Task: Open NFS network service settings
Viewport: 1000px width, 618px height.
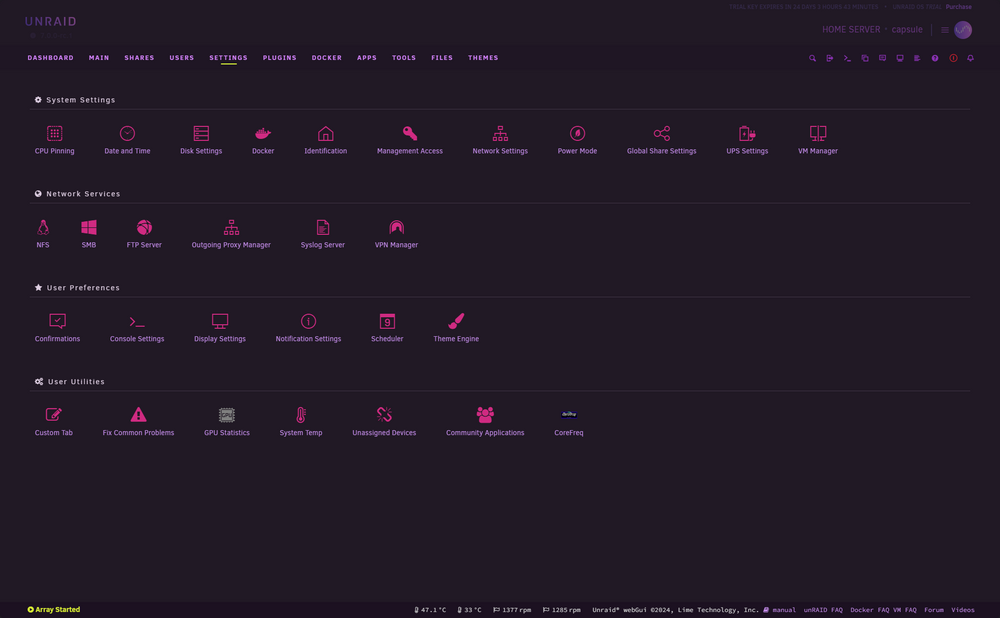Action: (43, 234)
